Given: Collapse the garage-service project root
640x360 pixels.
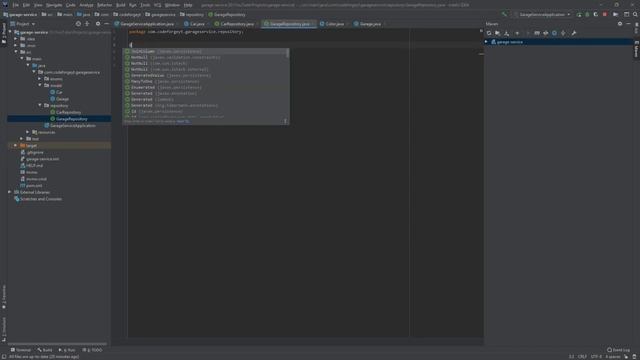Looking at the screenshot, I should [10, 32].
